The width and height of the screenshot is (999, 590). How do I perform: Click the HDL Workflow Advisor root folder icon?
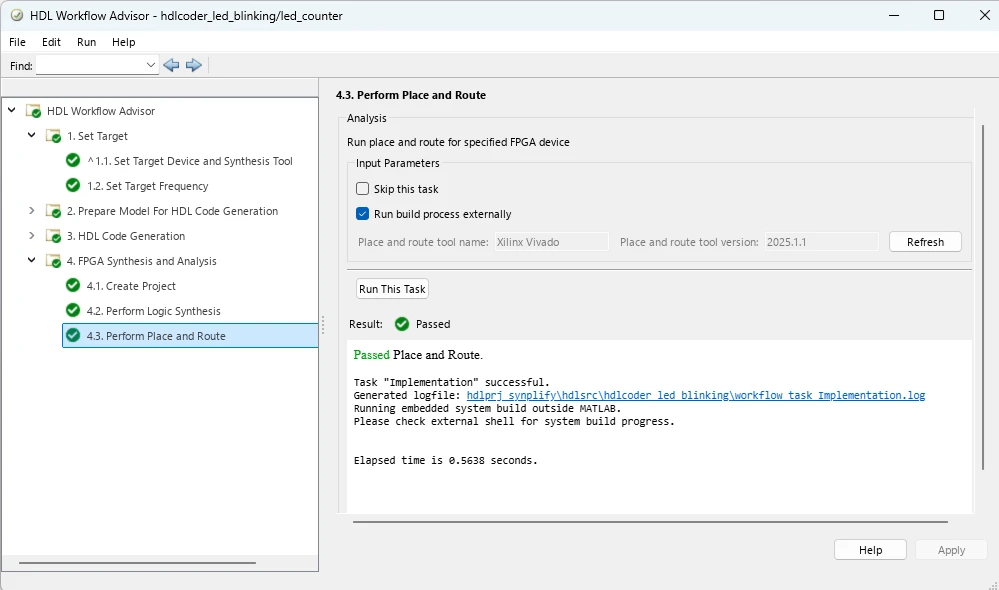pyautogui.click(x=33, y=111)
